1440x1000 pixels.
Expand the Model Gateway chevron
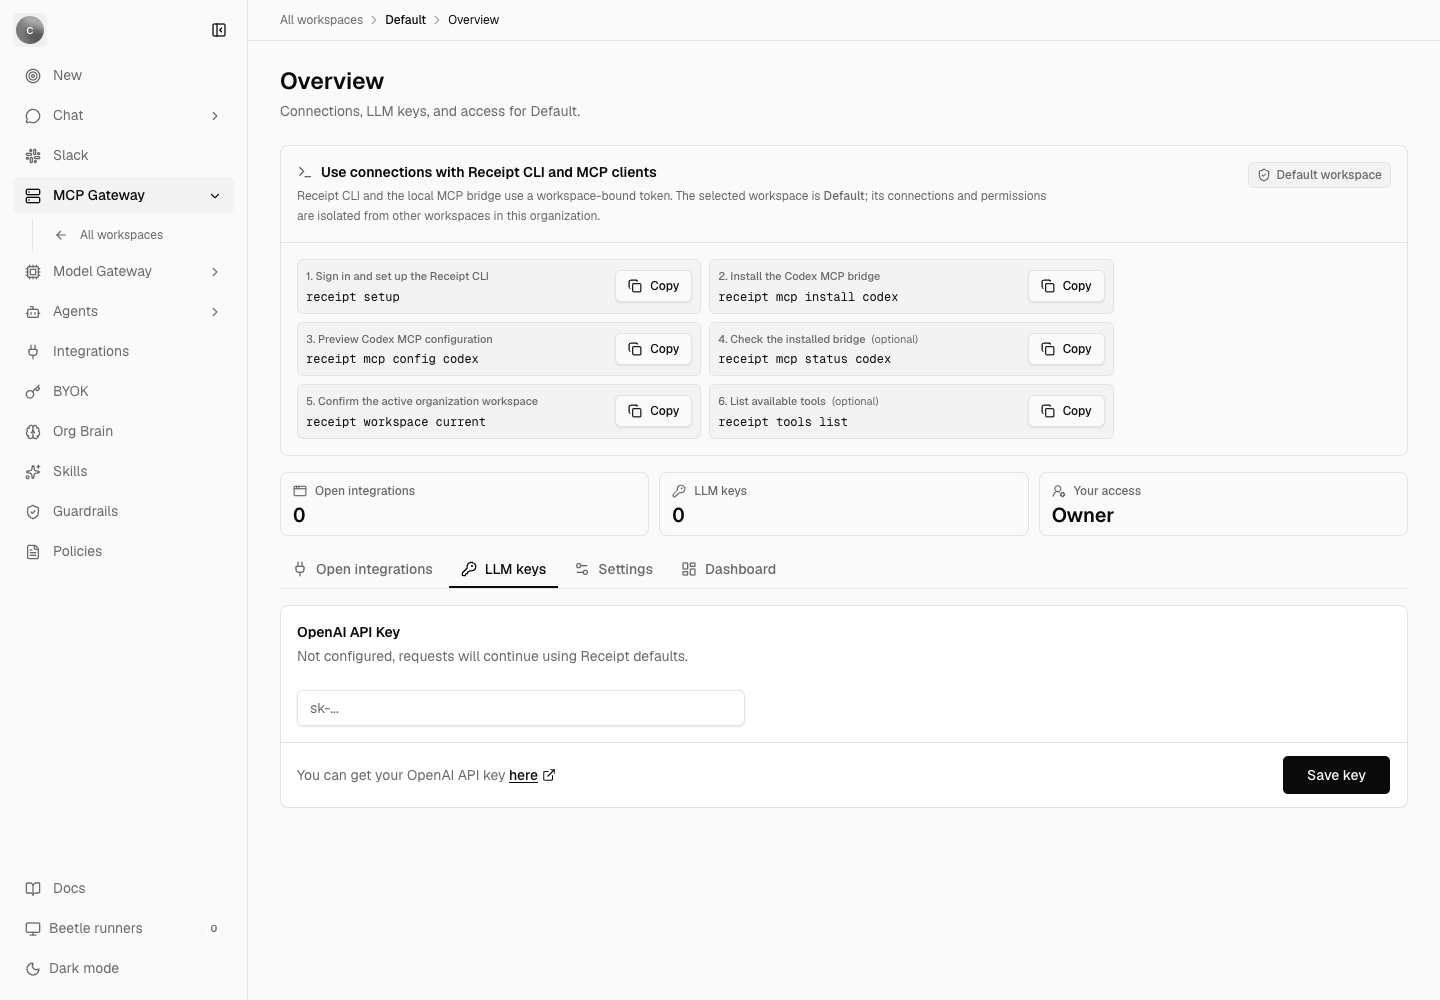pyautogui.click(x=215, y=272)
